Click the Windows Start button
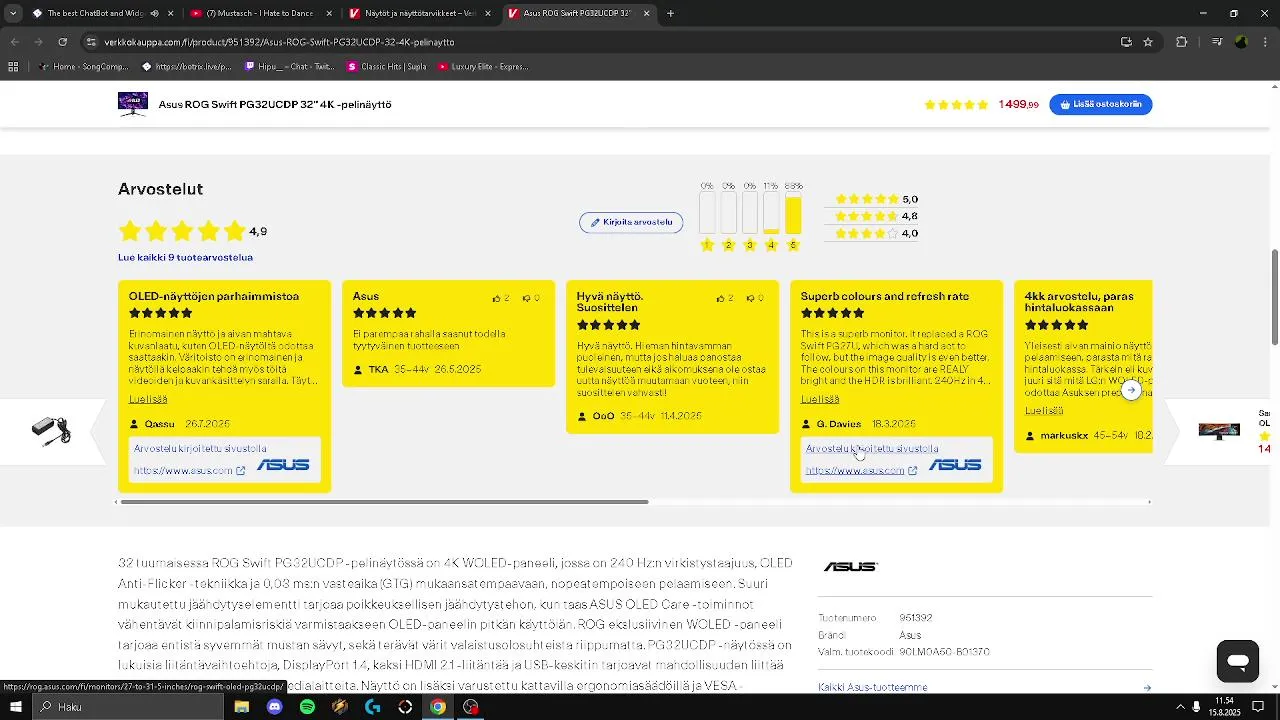 (x=16, y=707)
